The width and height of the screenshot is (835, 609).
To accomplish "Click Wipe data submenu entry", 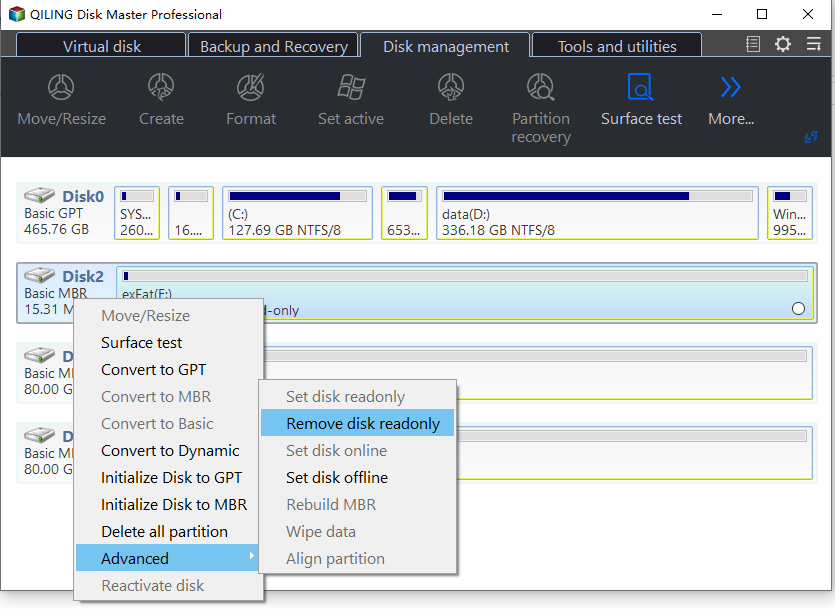I will 357,531.
